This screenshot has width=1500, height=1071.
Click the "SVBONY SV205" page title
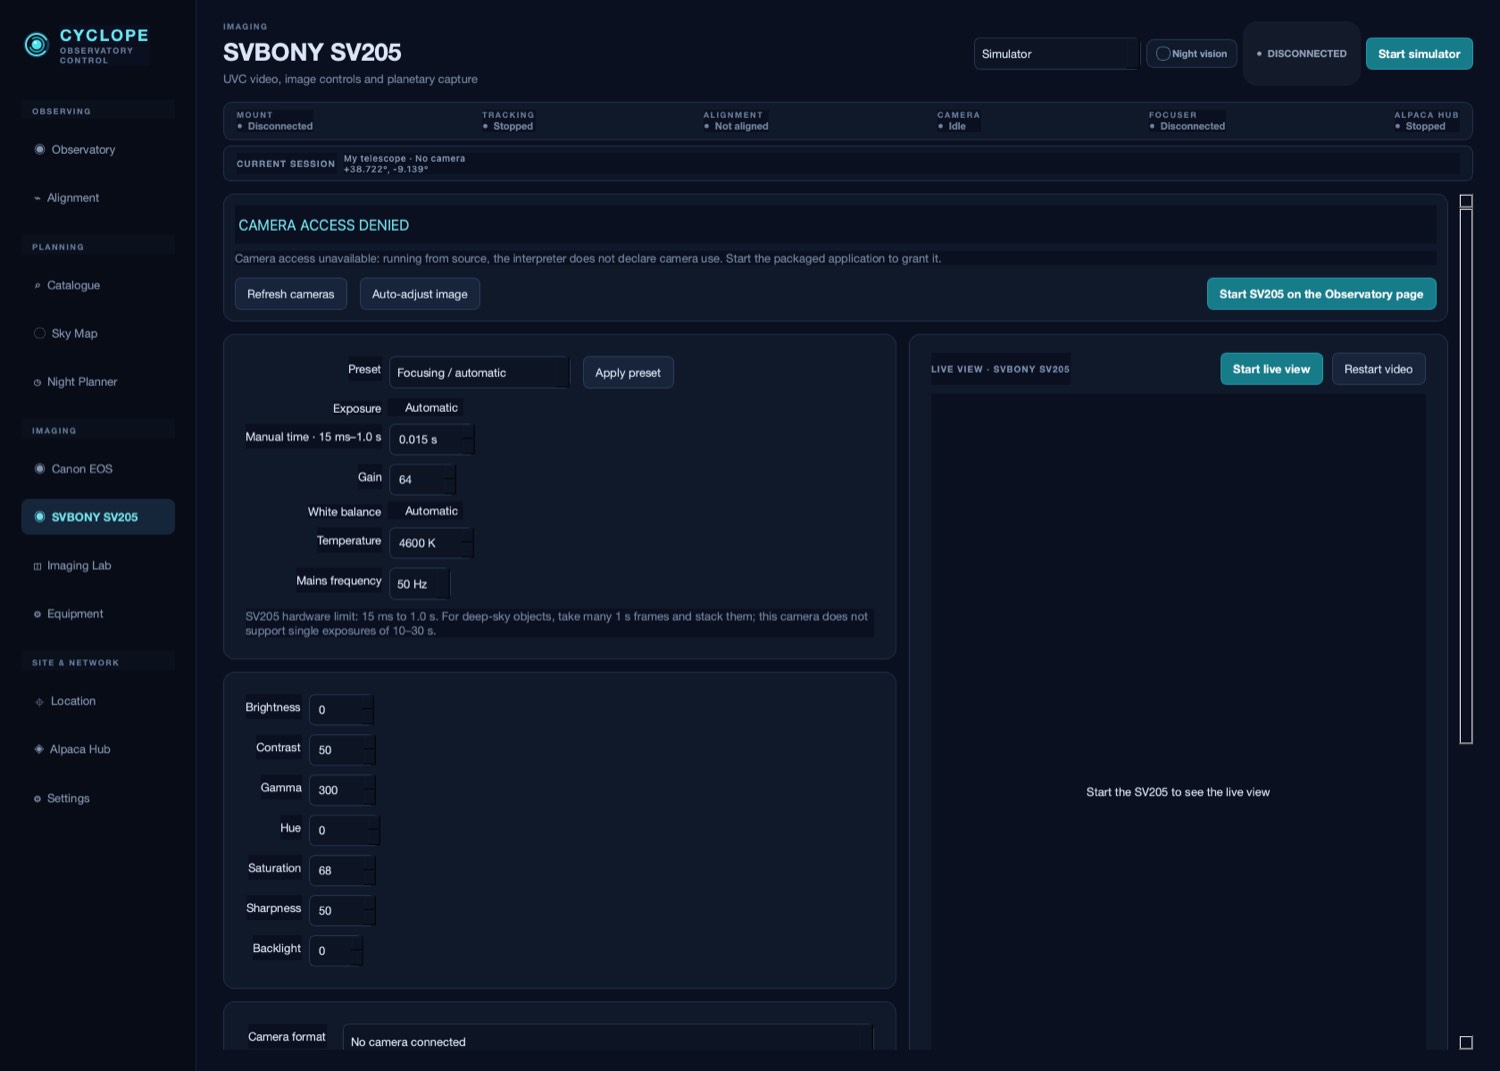(312, 52)
